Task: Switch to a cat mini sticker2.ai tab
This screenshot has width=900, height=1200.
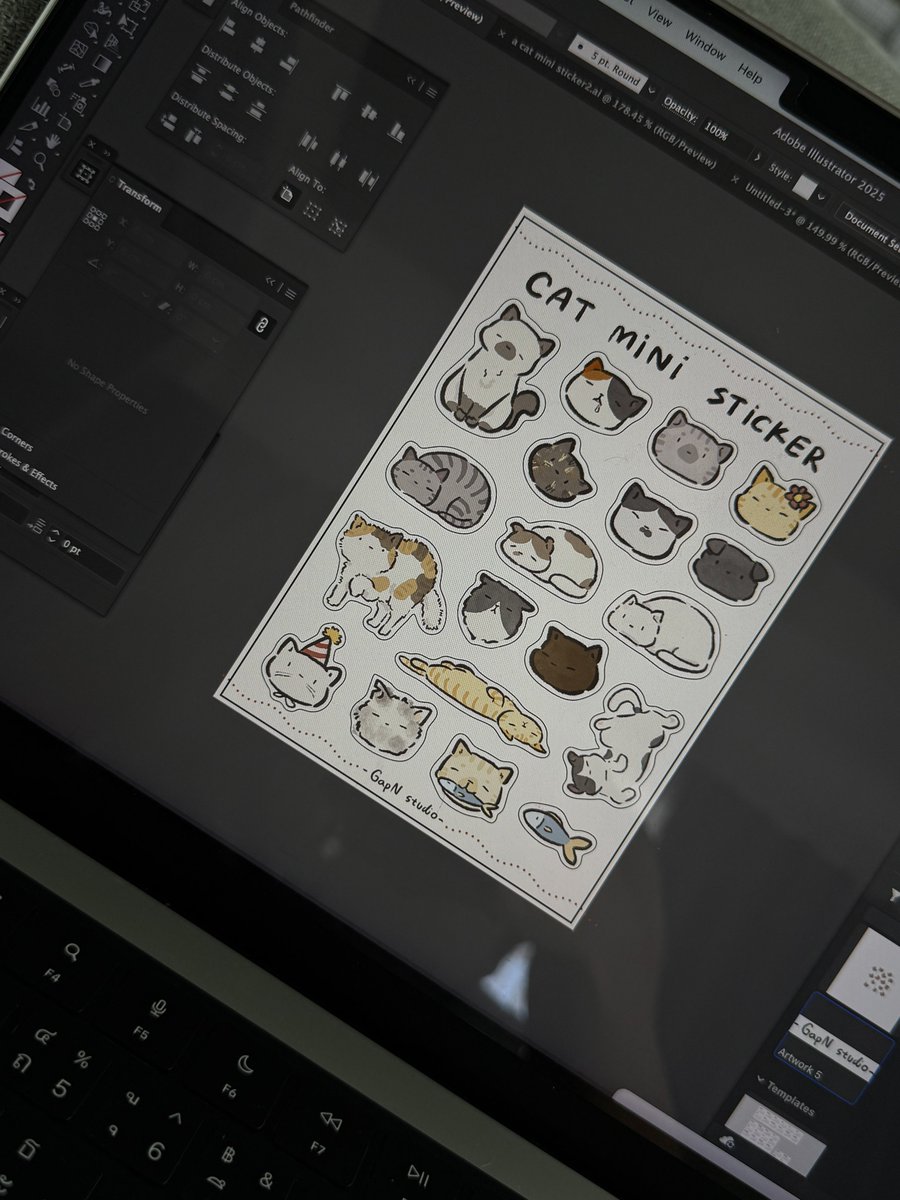Action: pyautogui.click(x=612, y=101)
